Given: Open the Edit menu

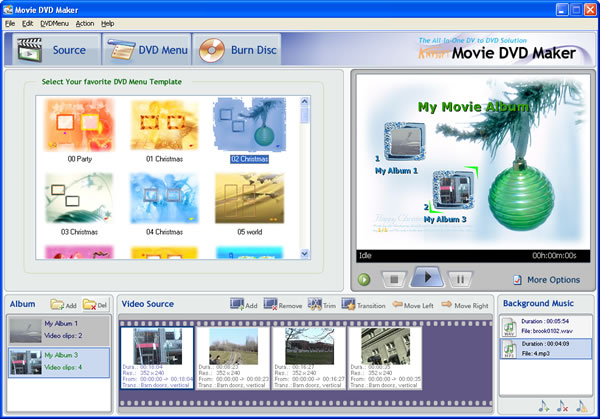Looking at the screenshot, I should click(27, 24).
